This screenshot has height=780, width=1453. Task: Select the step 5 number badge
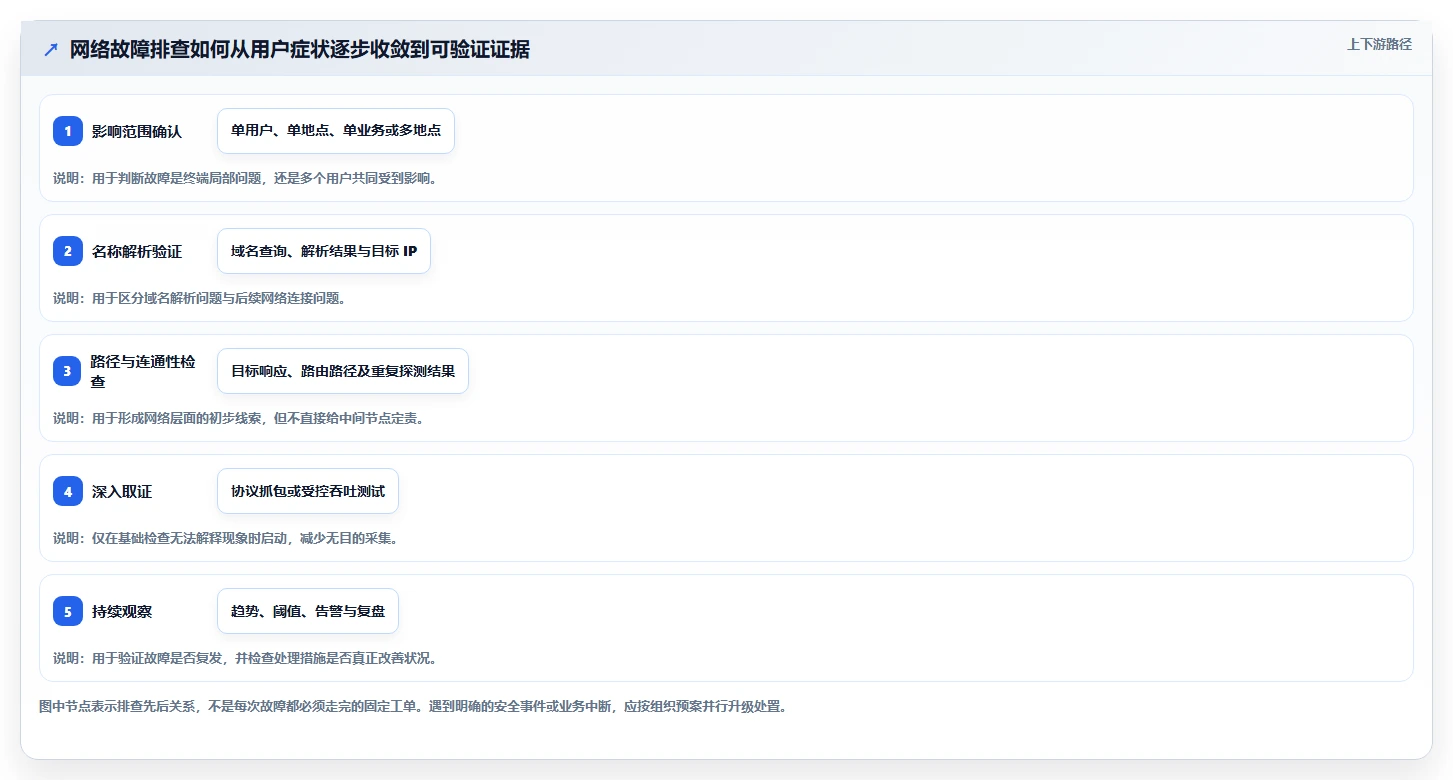[x=68, y=611]
